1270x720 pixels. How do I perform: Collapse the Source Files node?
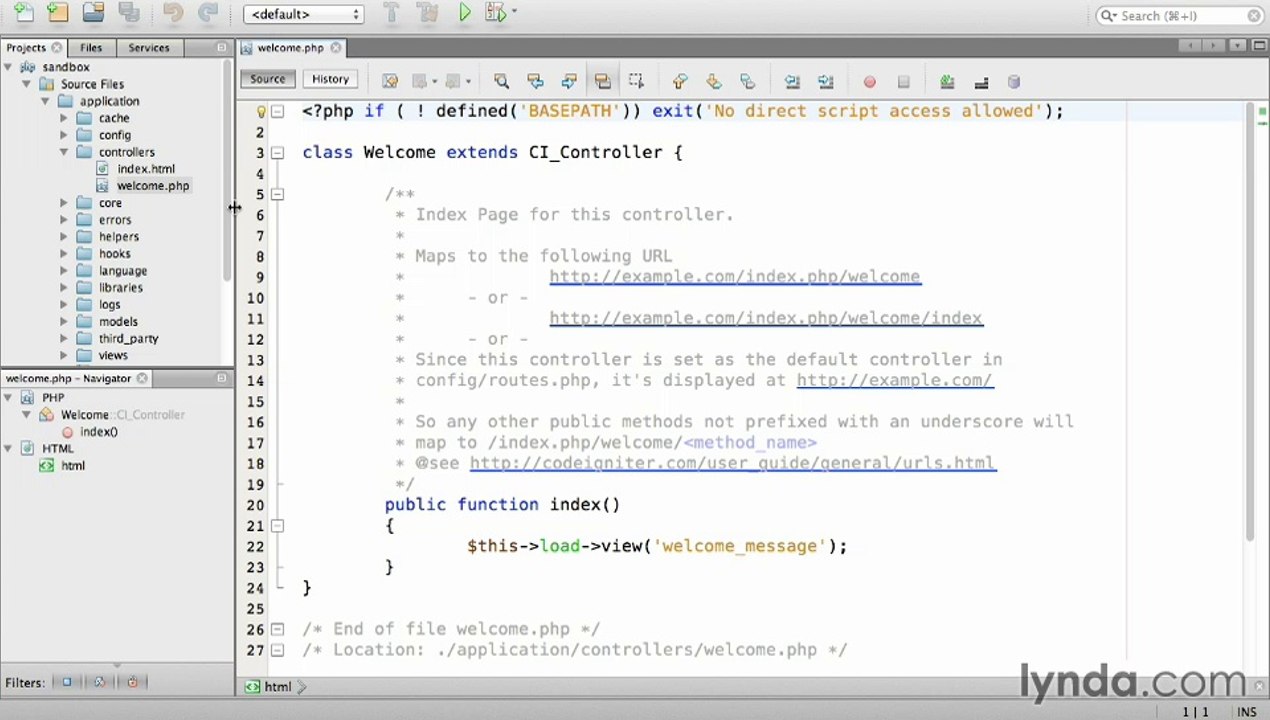27,84
